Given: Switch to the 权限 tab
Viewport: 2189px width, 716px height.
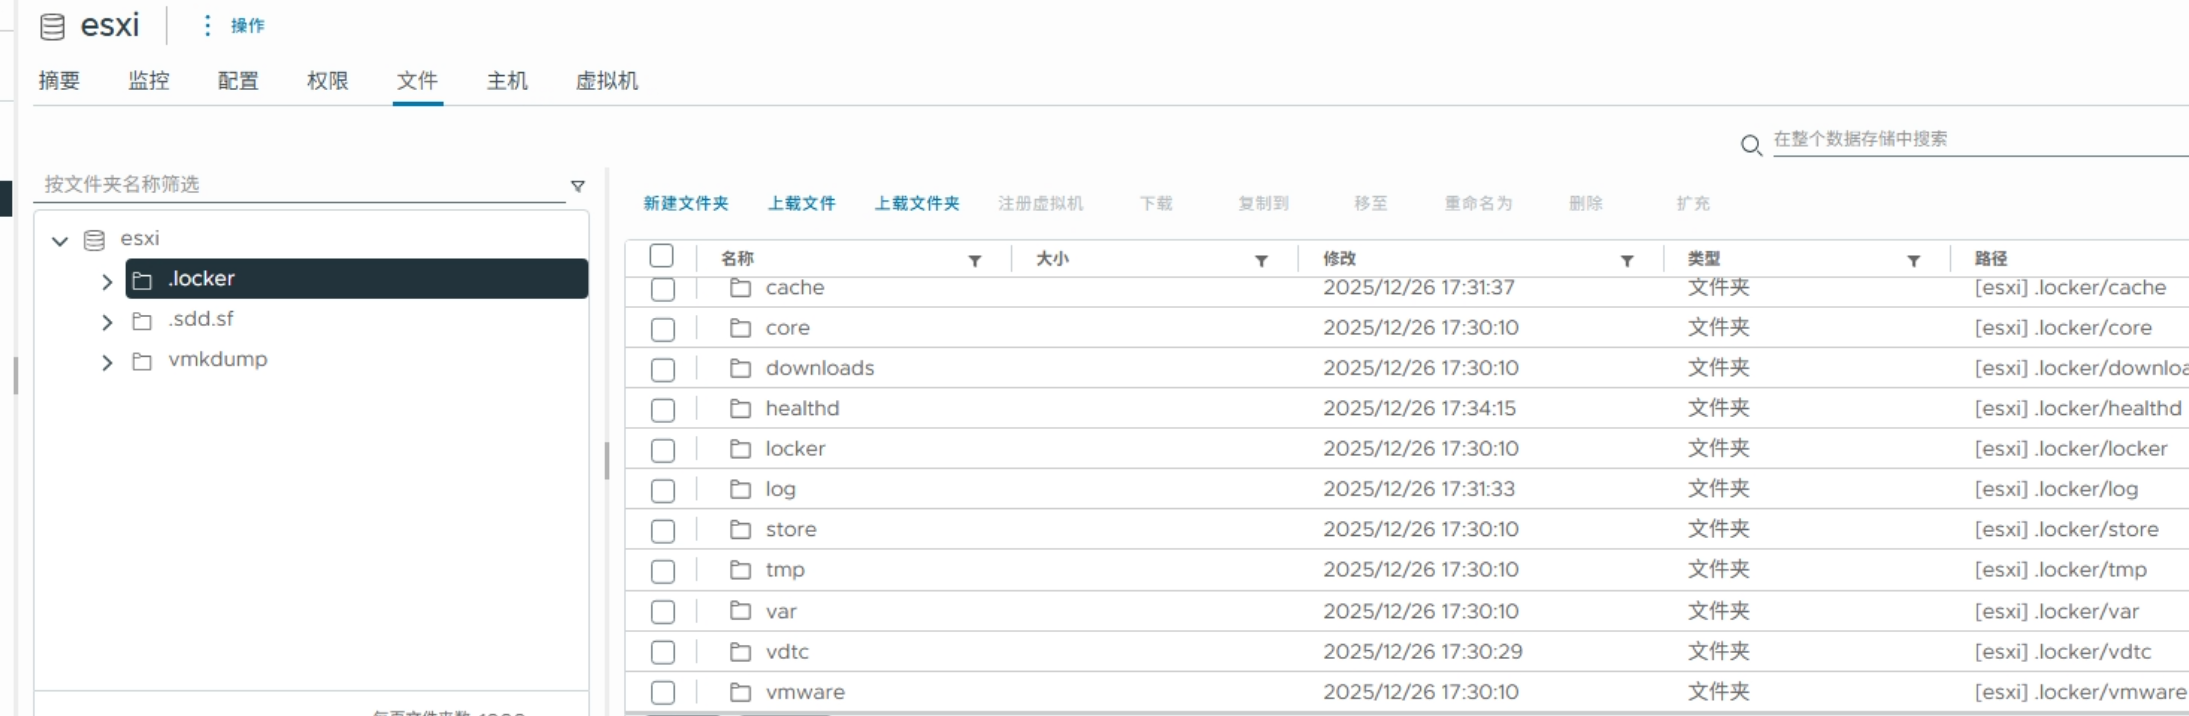Looking at the screenshot, I should click(328, 81).
